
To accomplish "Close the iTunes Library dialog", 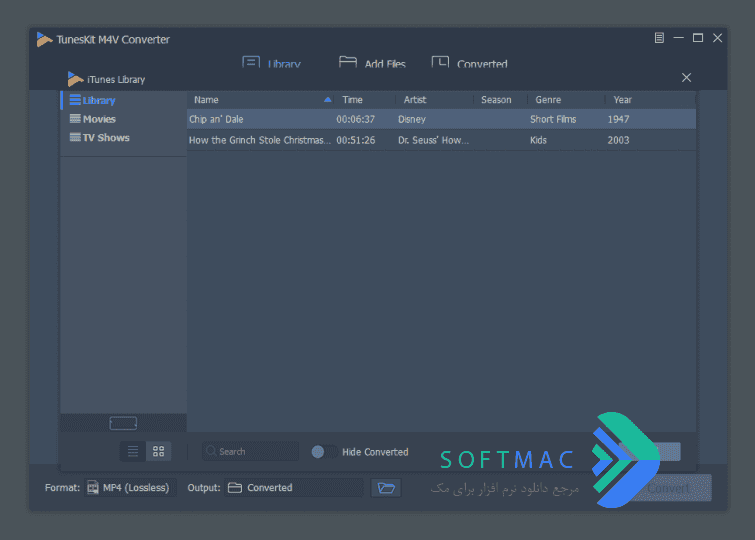I will click(x=686, y=78).
